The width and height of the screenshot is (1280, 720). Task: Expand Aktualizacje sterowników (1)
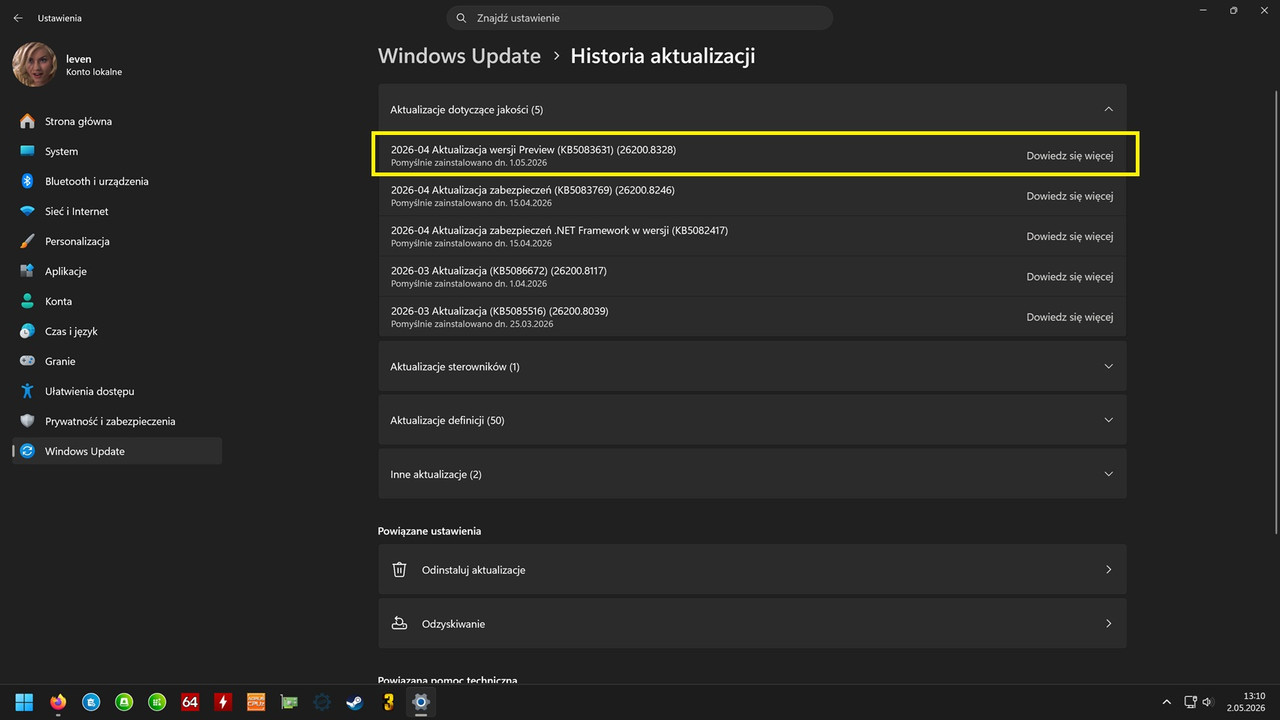(752, 366)
